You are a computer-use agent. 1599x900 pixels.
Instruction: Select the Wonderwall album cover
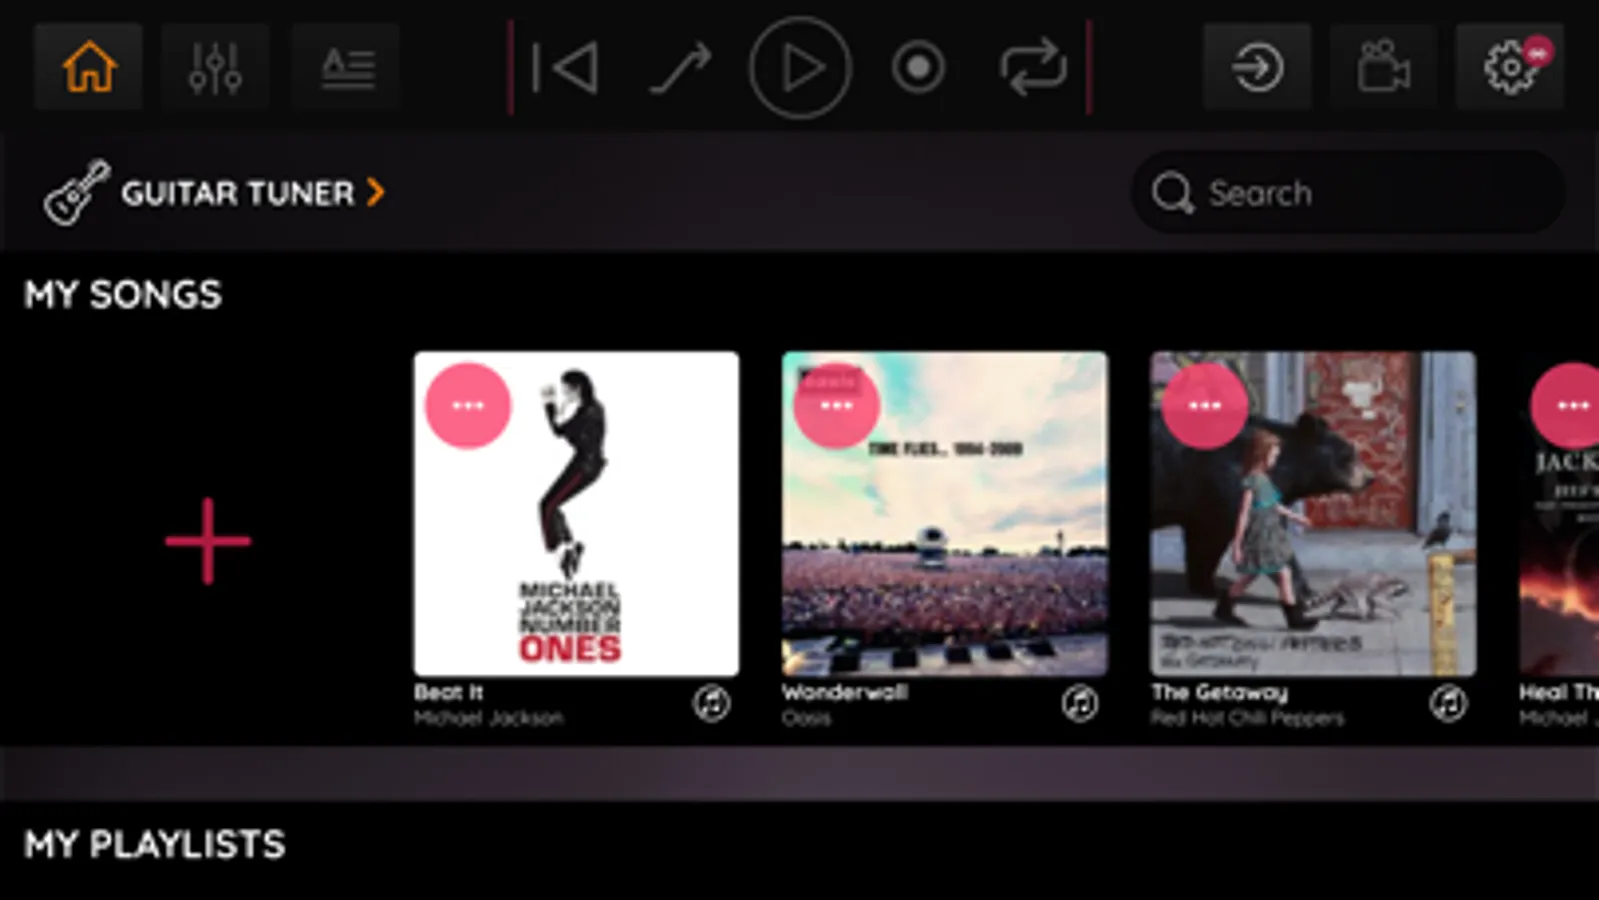945,513
